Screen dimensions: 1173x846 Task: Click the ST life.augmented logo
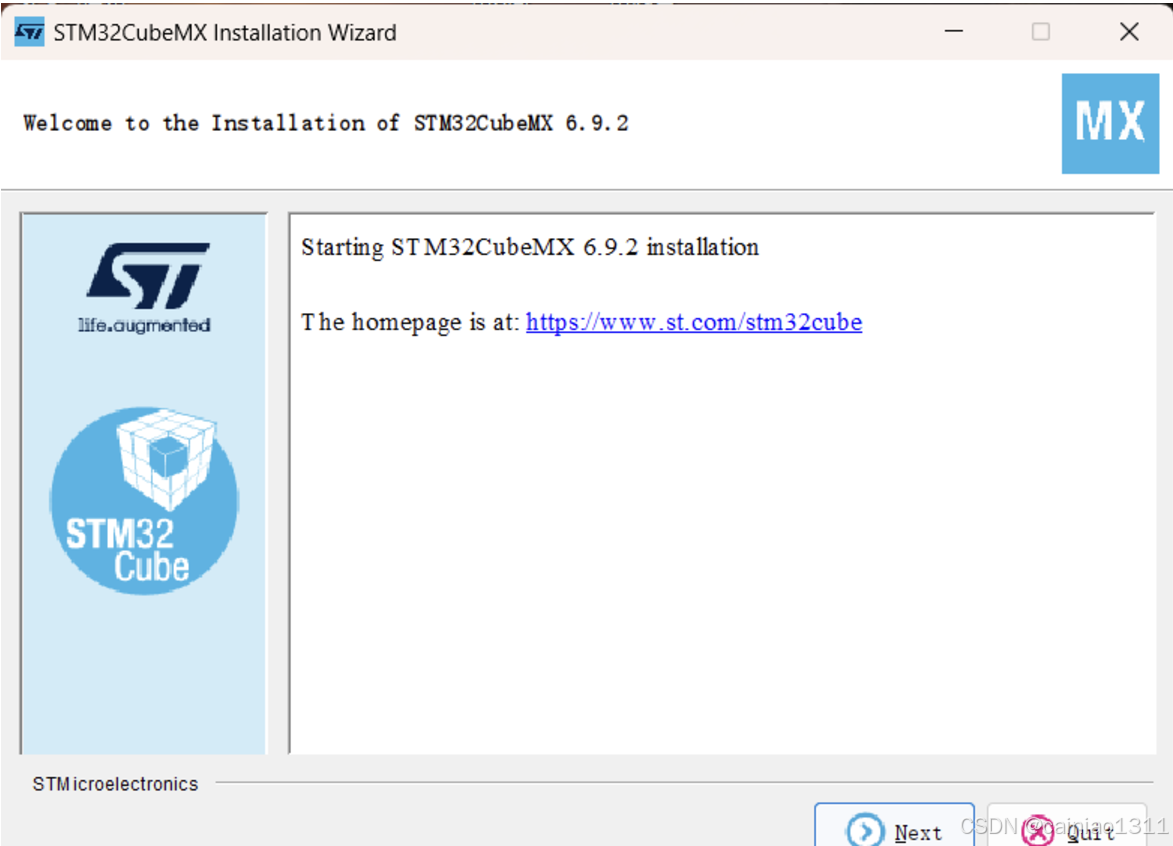pos(145,287)
